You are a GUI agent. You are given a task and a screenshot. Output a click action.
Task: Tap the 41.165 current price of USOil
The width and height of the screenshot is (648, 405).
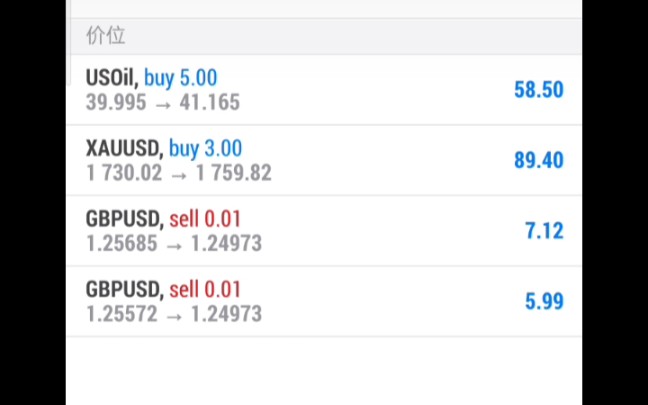tap(210, 102)
